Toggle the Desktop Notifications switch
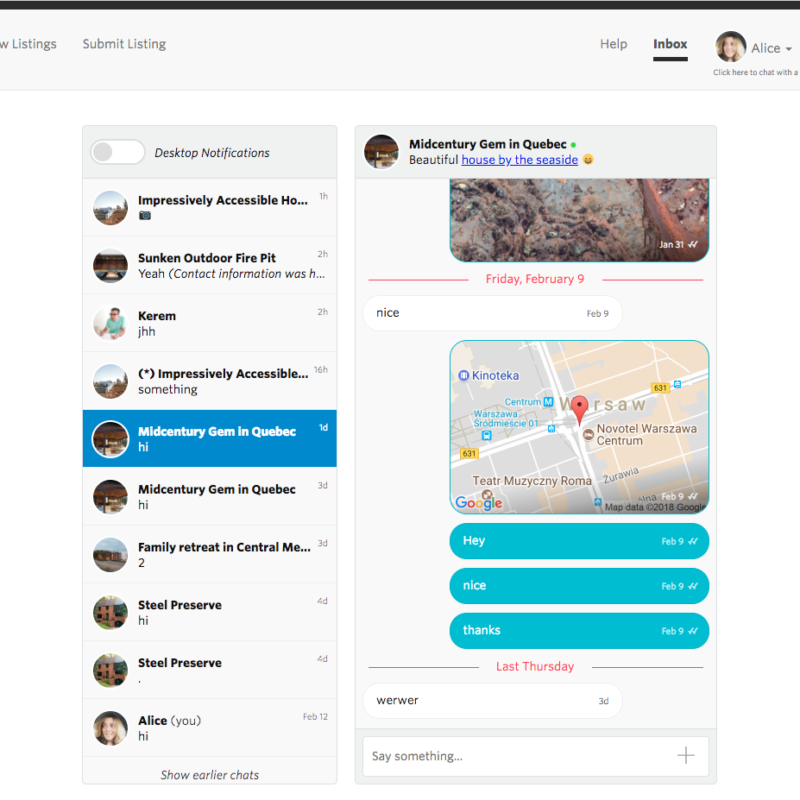The image size is (800, 800). pos(118,152)
